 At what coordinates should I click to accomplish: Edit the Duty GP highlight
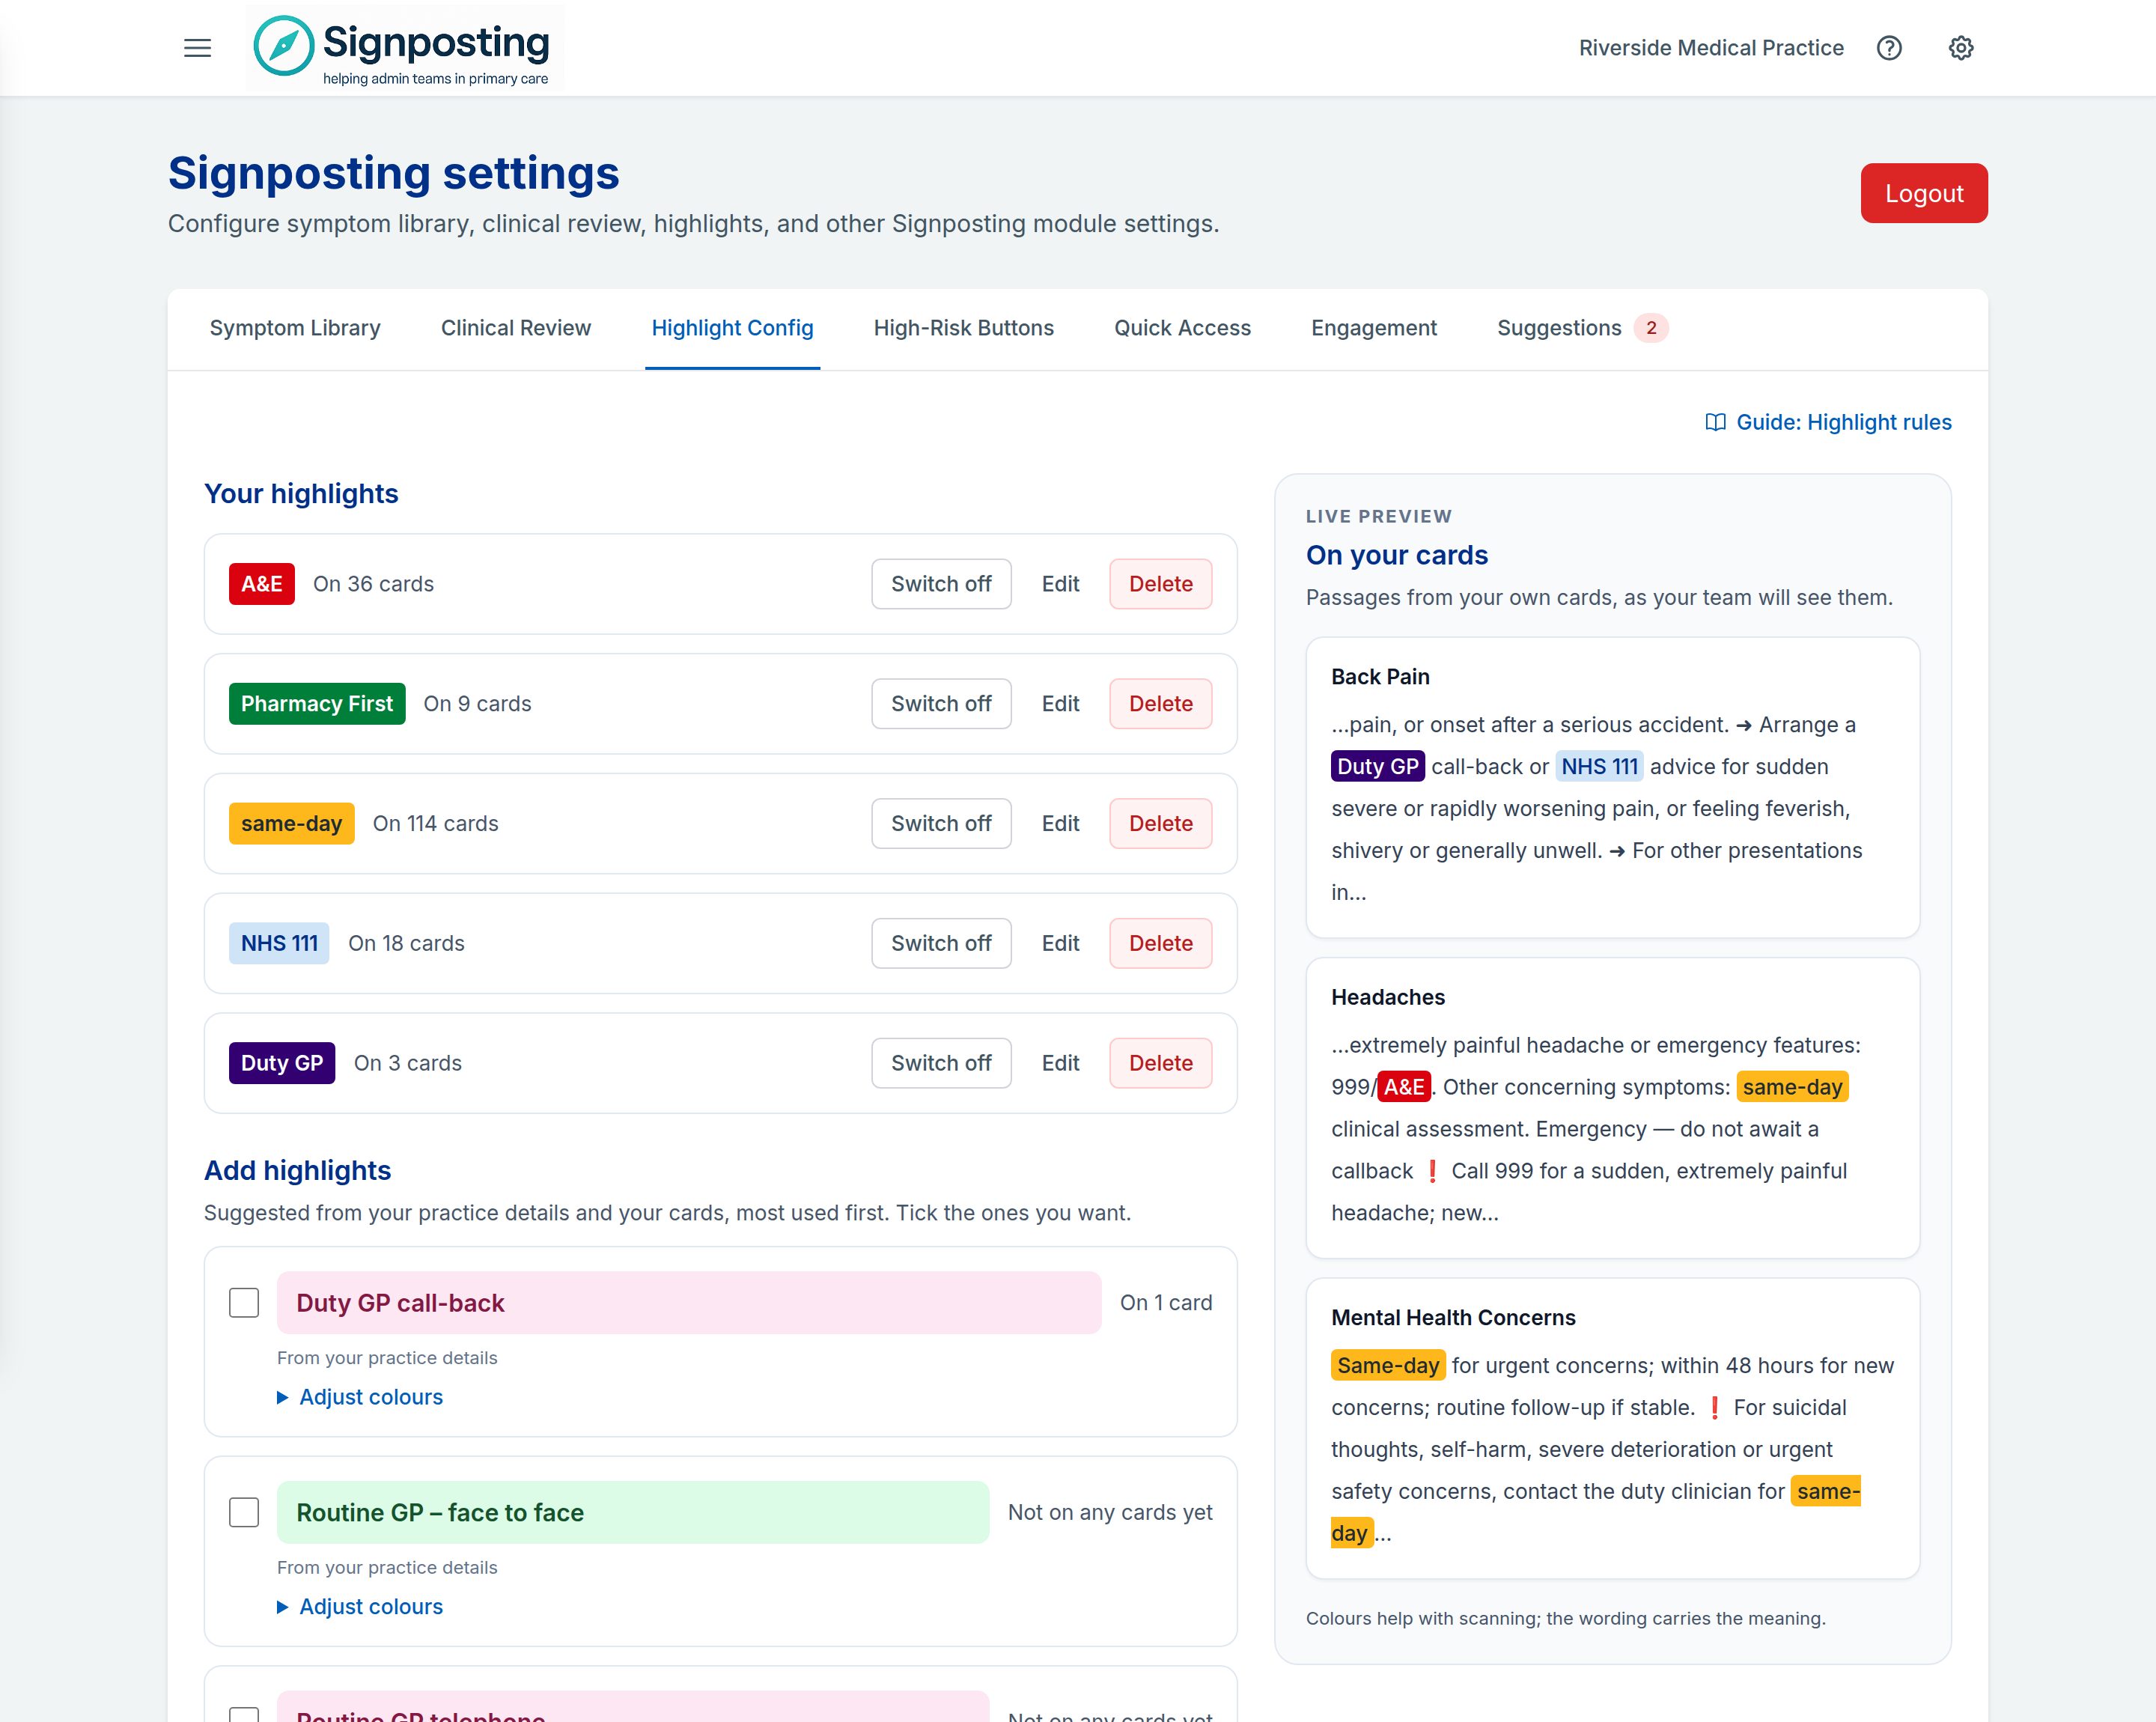tap(1060, 1063)
